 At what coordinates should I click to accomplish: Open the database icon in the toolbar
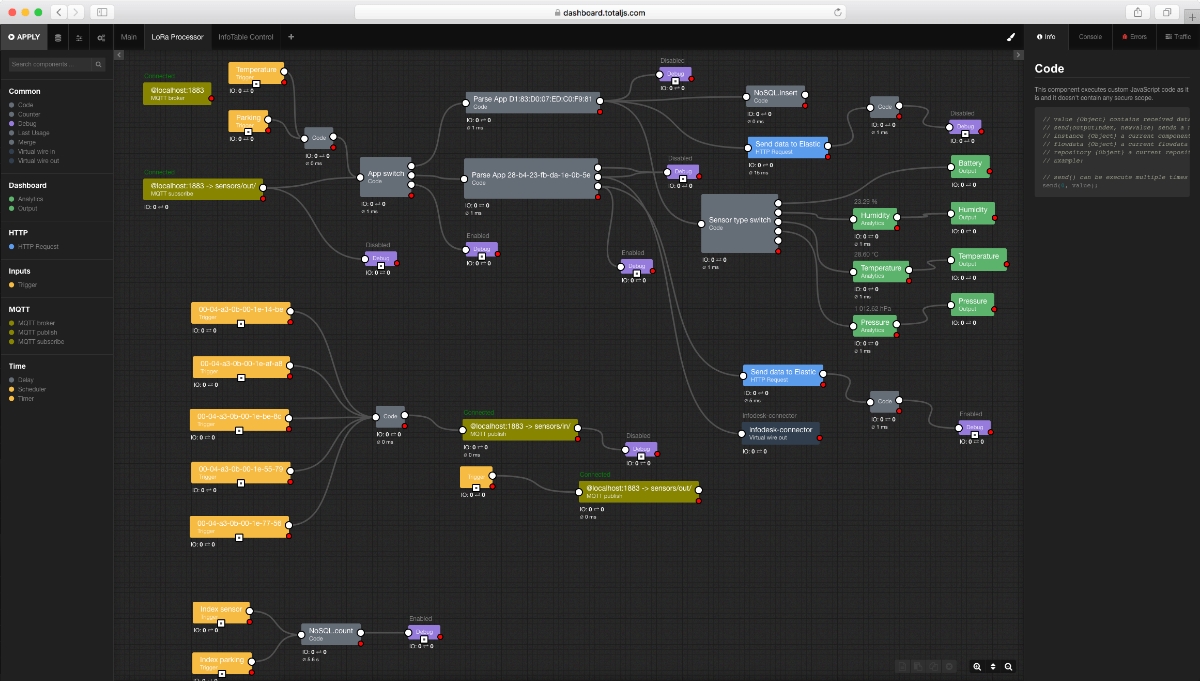[x=57, y=37]
